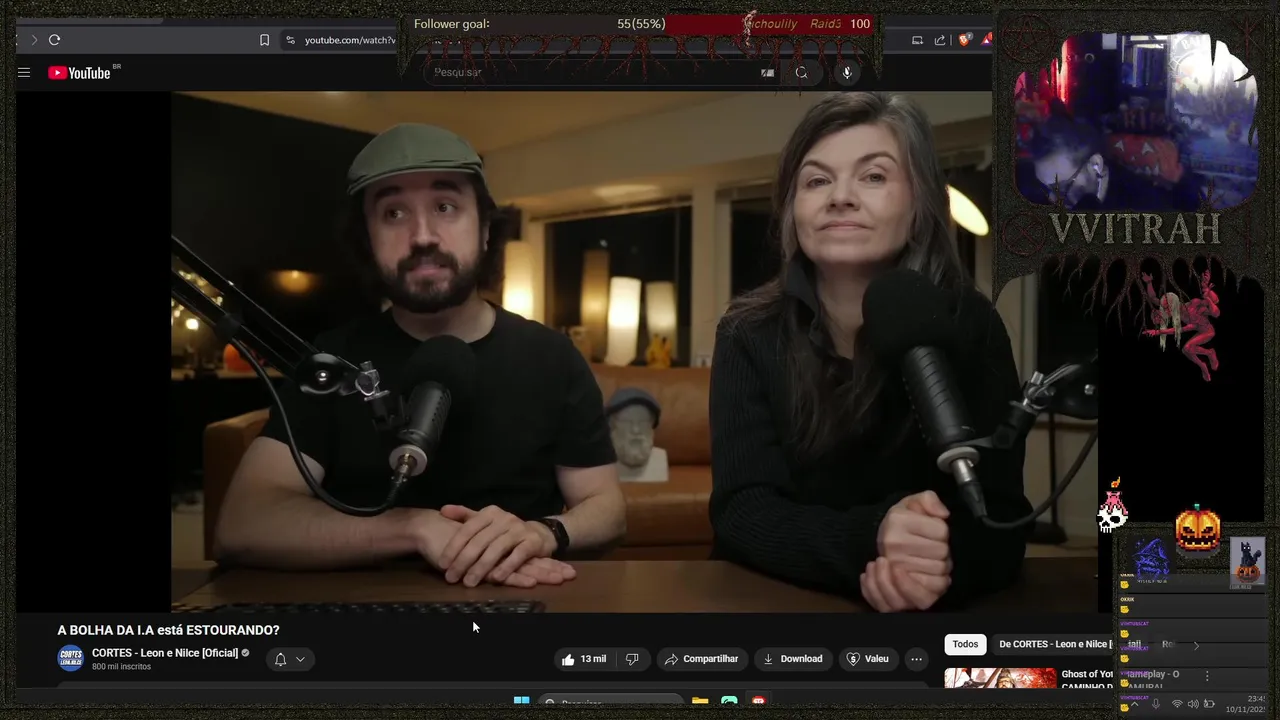Like the video with 13 mil thumbs up
The image size is (1280, 720).
(584, 659)
